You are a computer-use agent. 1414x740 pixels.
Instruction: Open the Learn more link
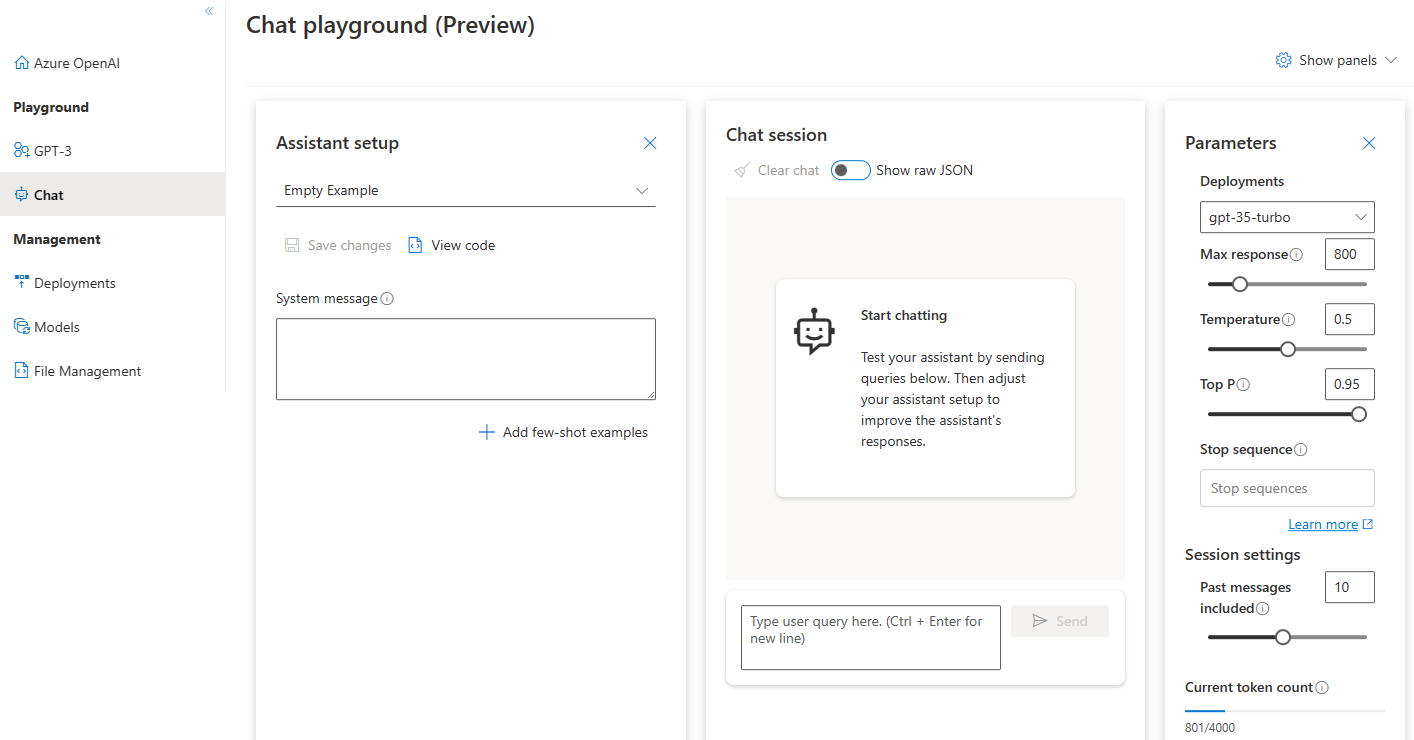tap(1323, 523)
